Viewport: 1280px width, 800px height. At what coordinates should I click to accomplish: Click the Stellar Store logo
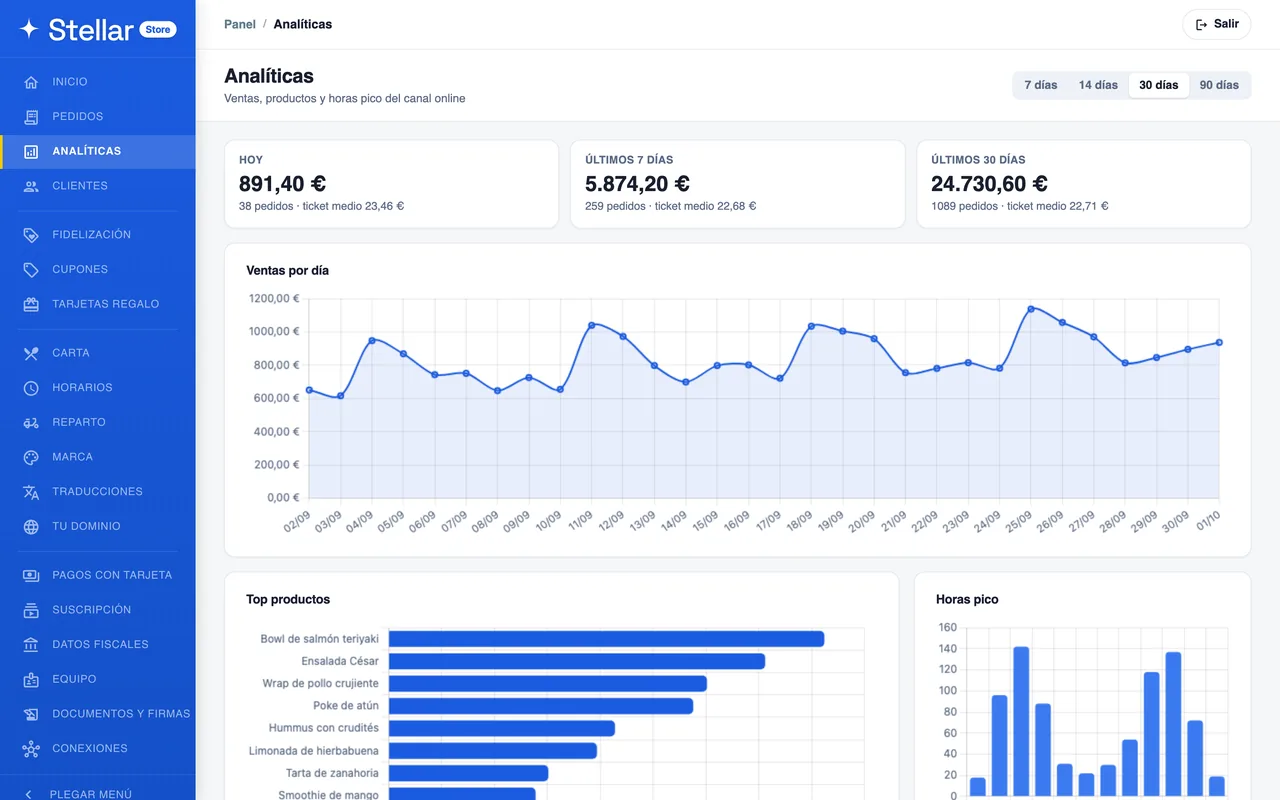point(97,29)
